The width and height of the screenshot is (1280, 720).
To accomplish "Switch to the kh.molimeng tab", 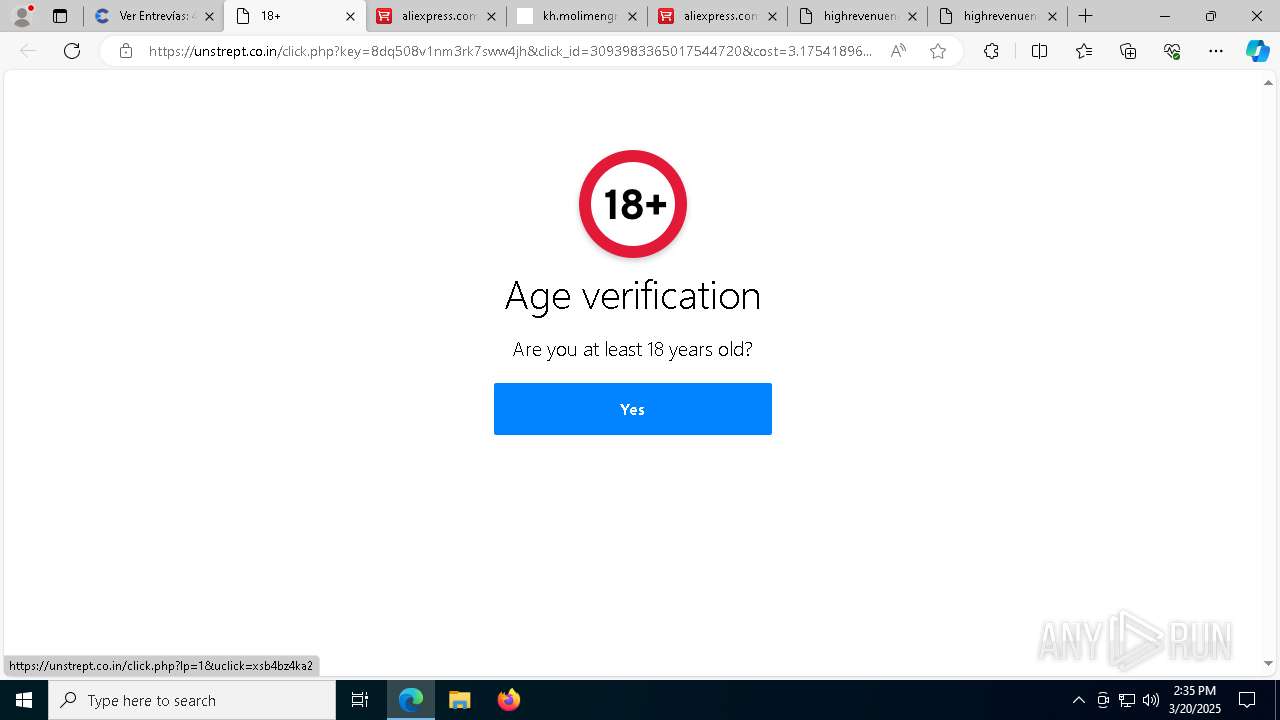I will pyautogui.click(x=577, y=16).
